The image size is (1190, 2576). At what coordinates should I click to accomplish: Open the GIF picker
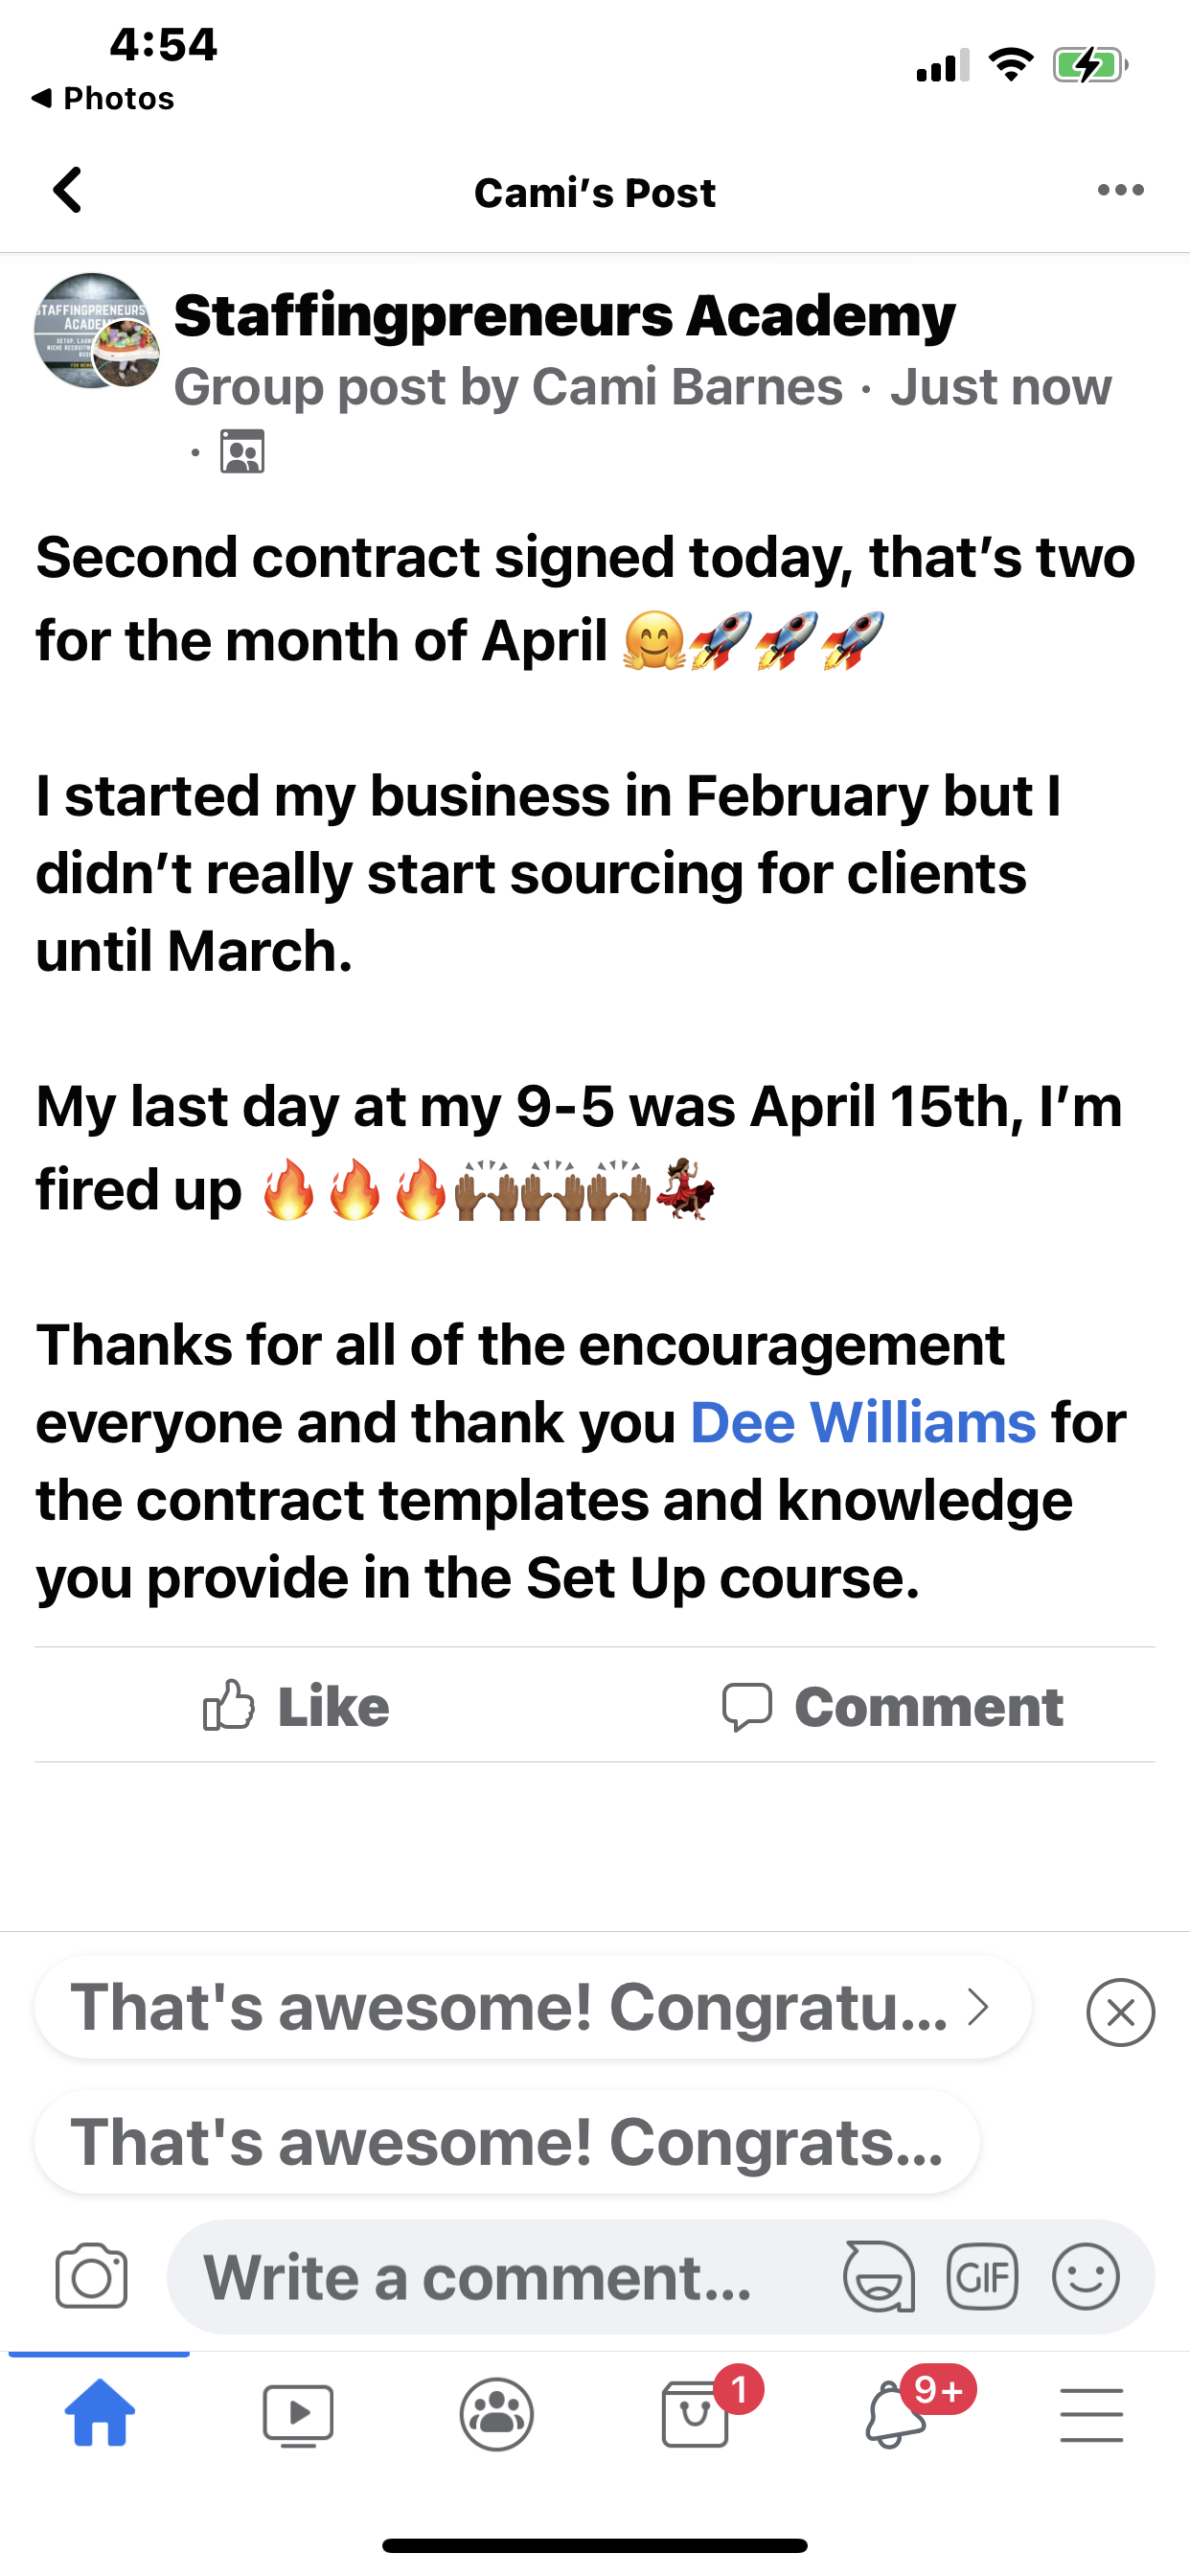click(x=982, y=2278)
